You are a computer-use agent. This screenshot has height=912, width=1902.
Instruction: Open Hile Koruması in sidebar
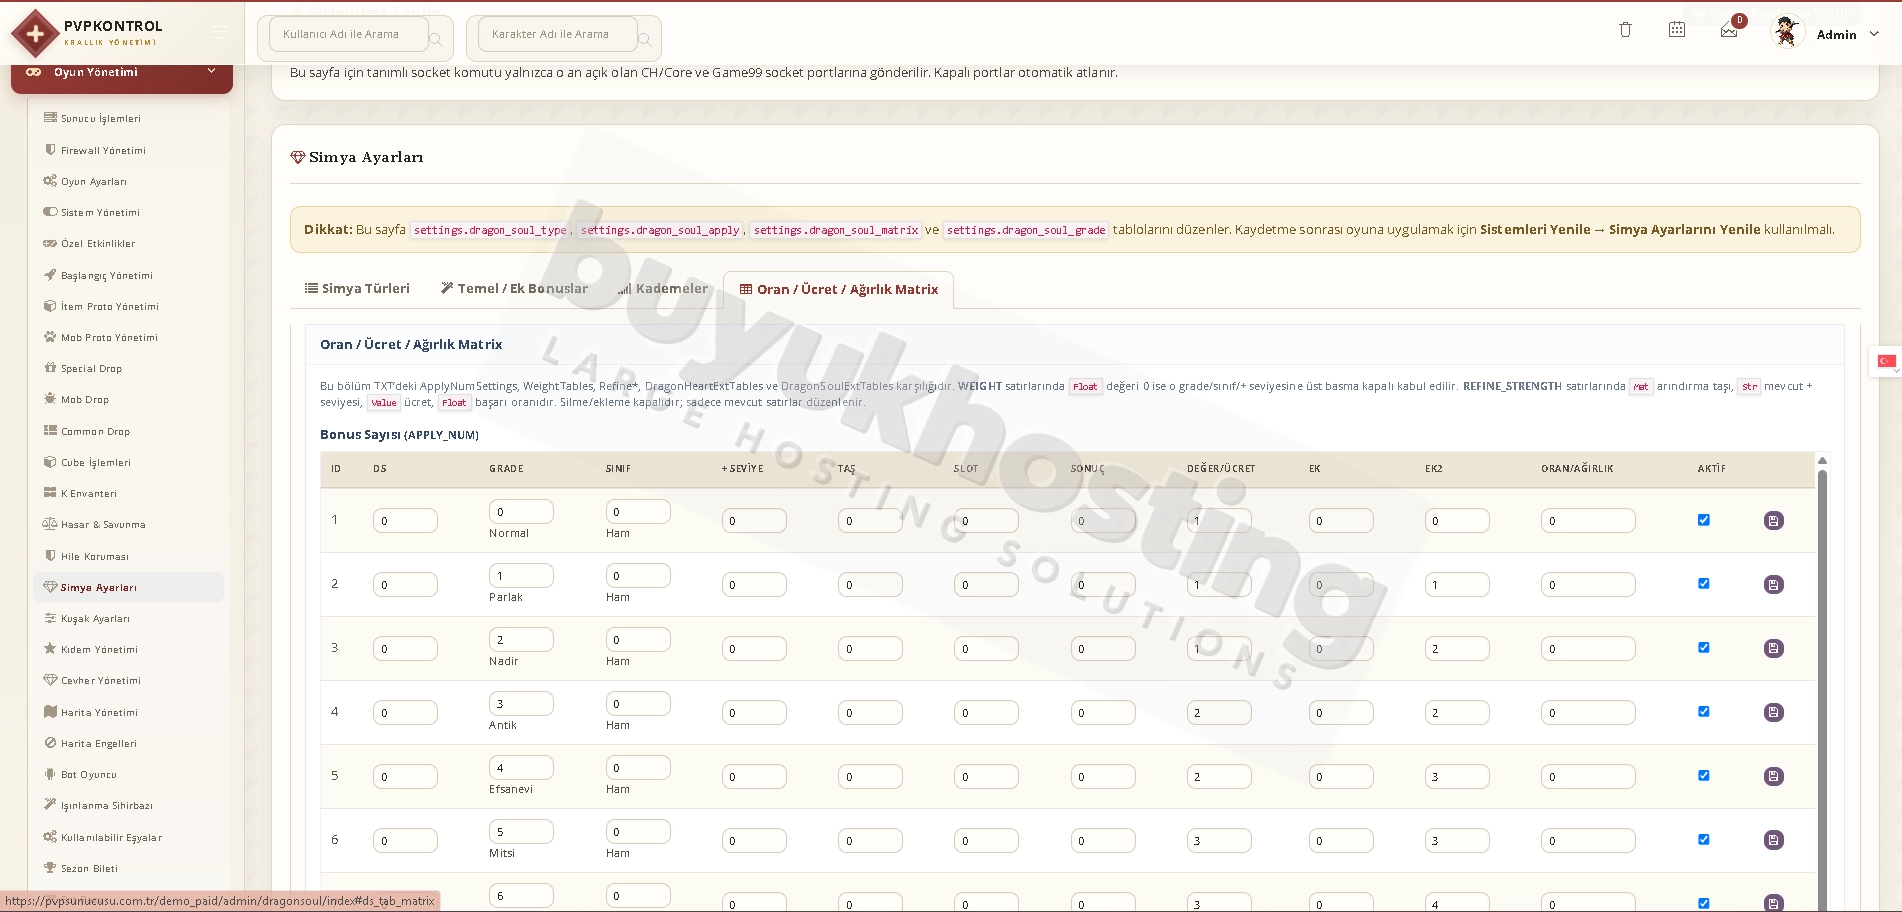[95, 557]
